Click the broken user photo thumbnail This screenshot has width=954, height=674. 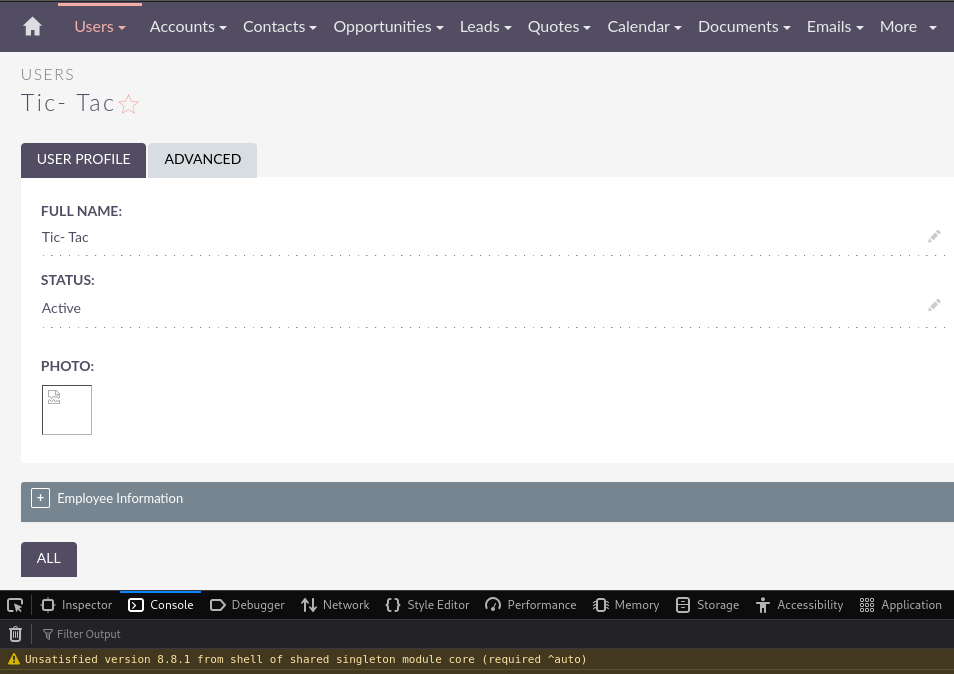(67, 410)
